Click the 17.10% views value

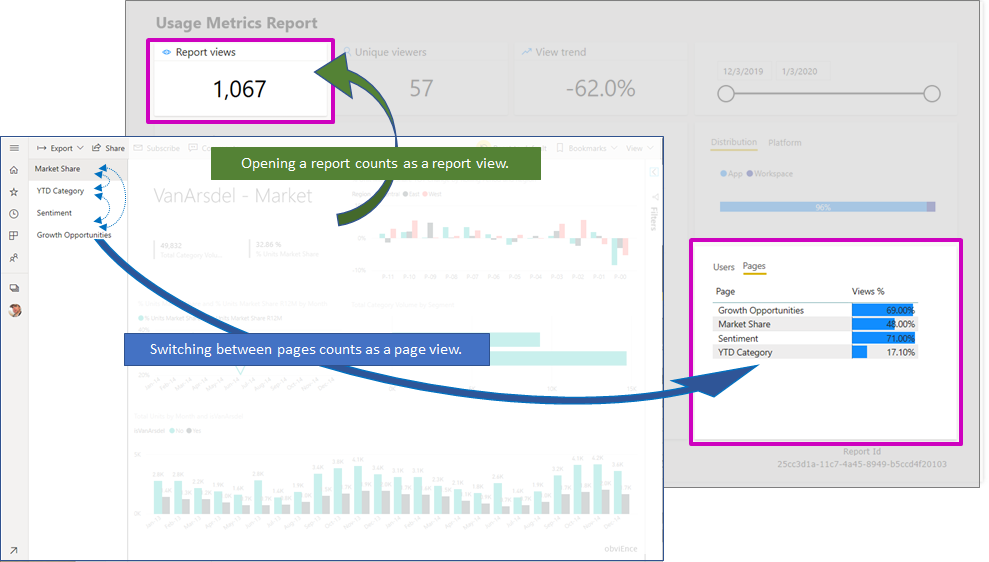[x=901, y=353]
